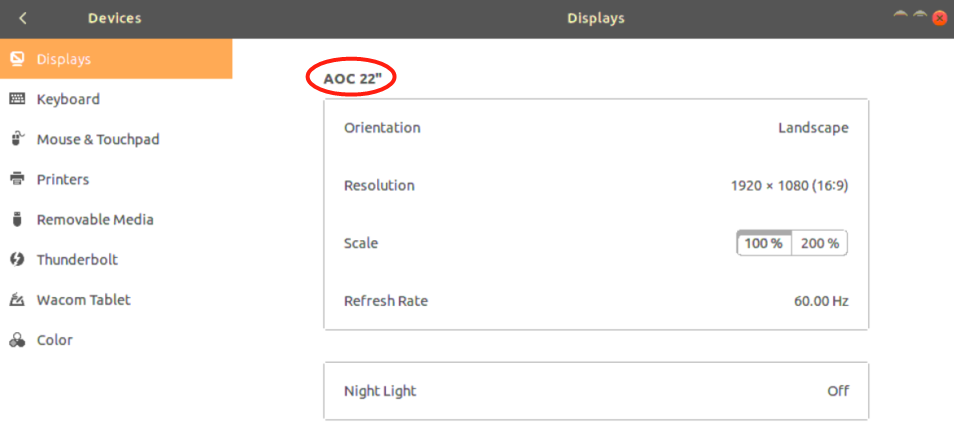Click the Displays title in header bar
Screen dimensions: 954x446
(x=596, y=18)
